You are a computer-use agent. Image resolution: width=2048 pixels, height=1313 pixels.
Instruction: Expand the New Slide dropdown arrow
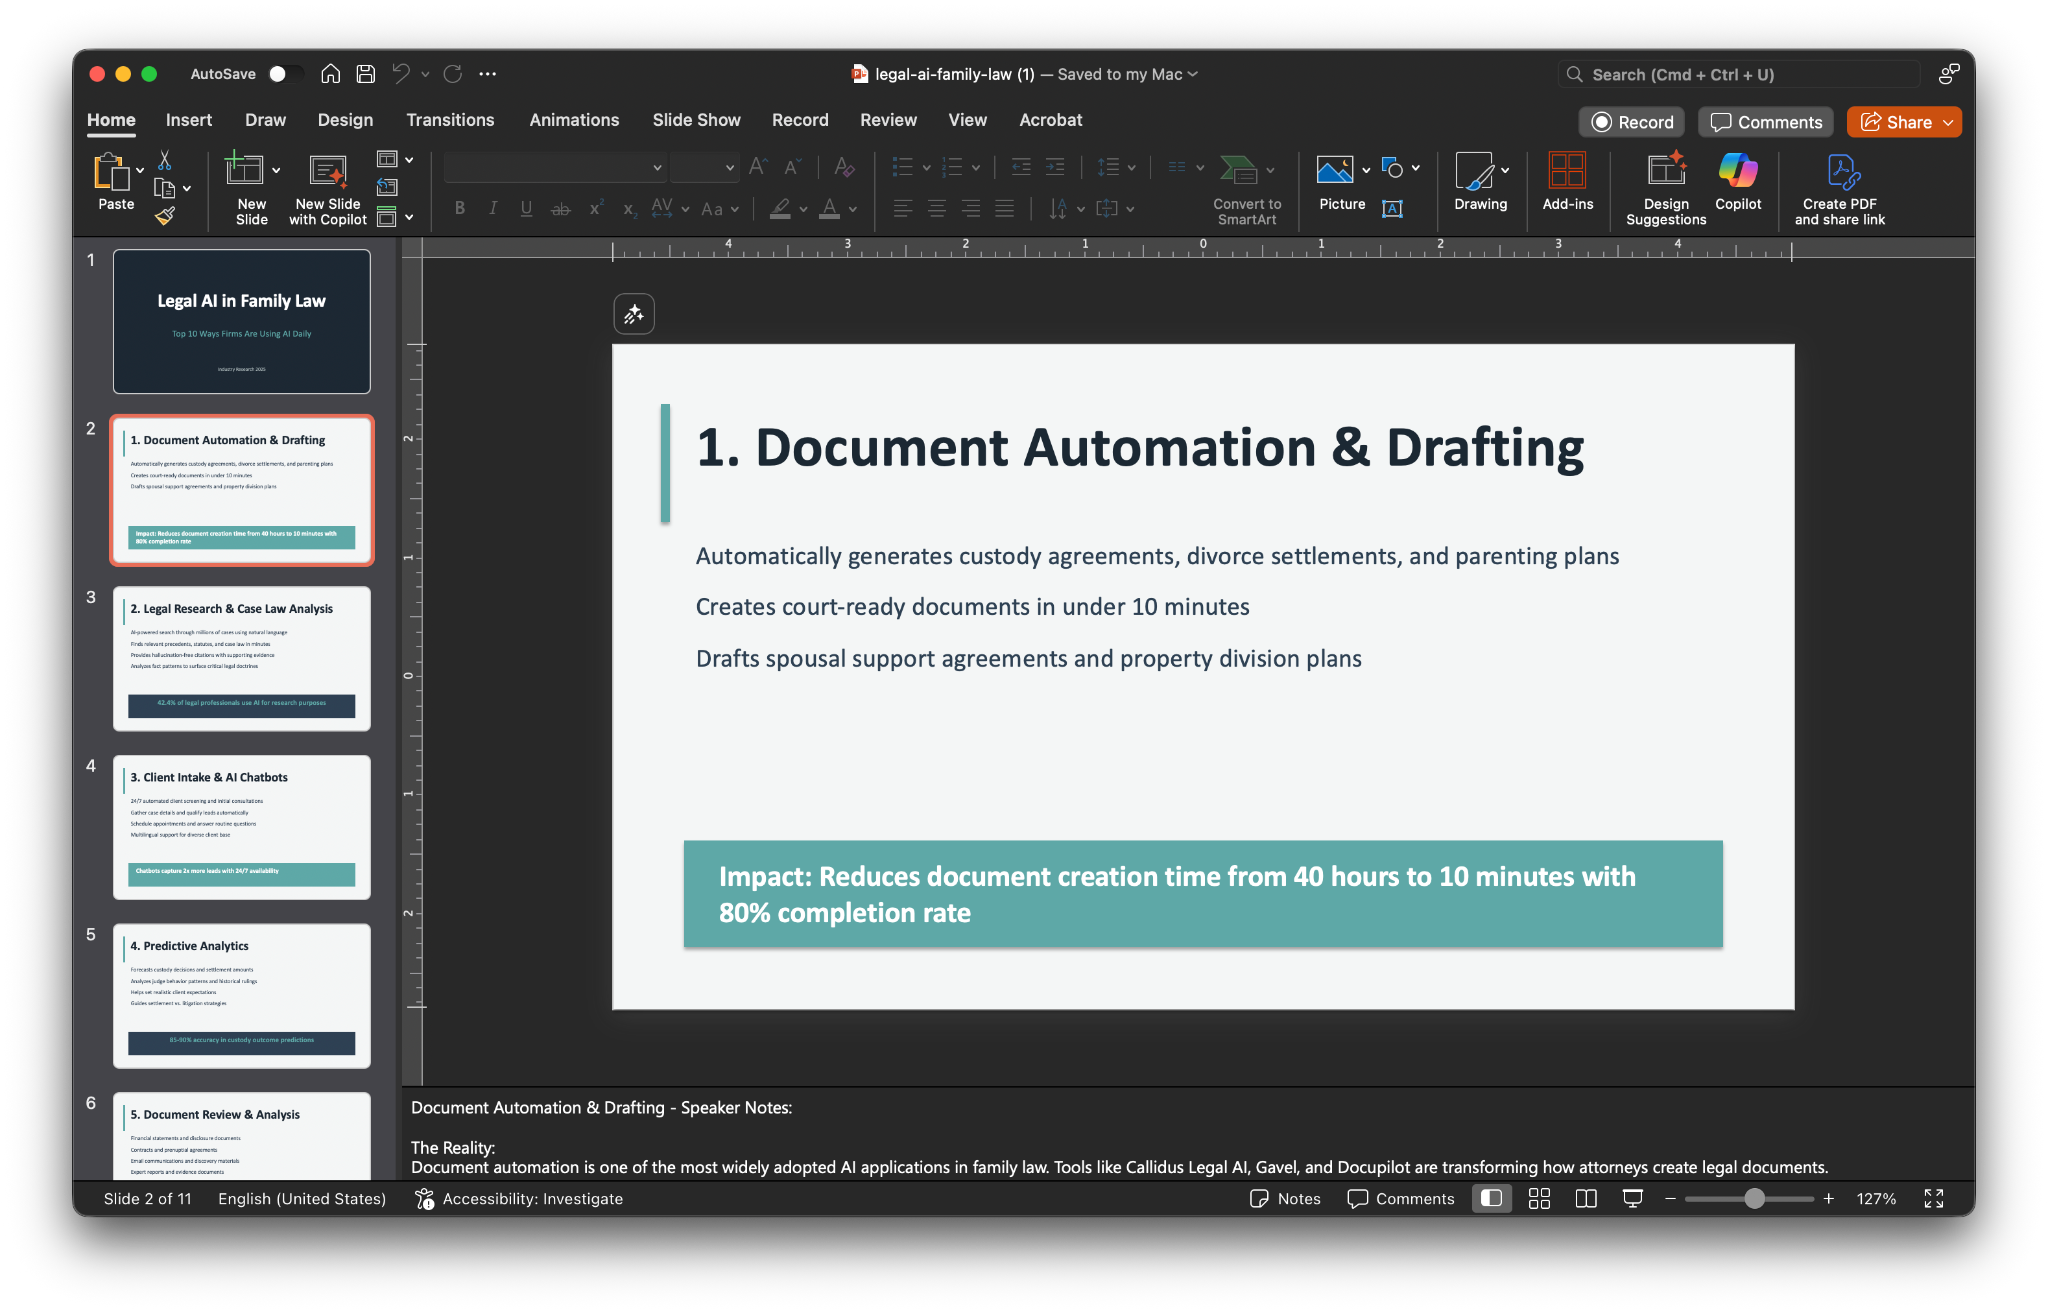(276, 170)
